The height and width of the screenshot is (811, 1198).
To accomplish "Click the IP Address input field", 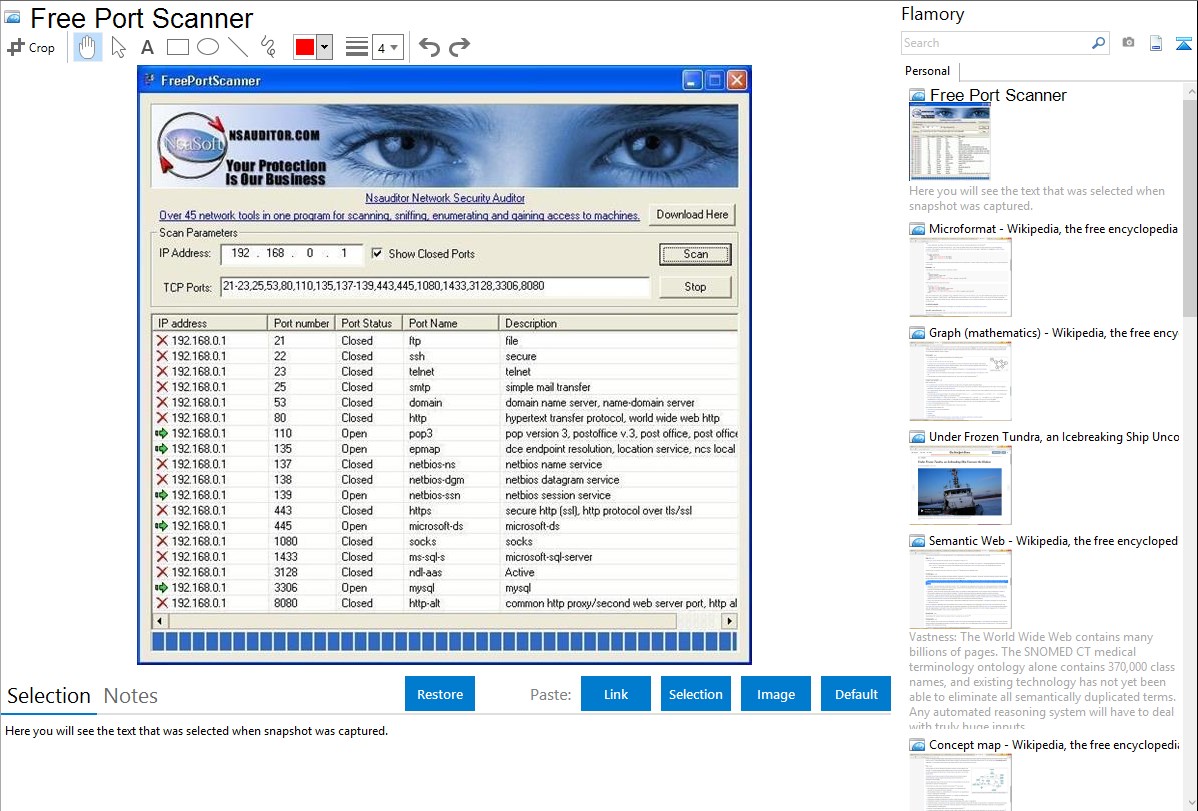I will (x=292, y=254).
